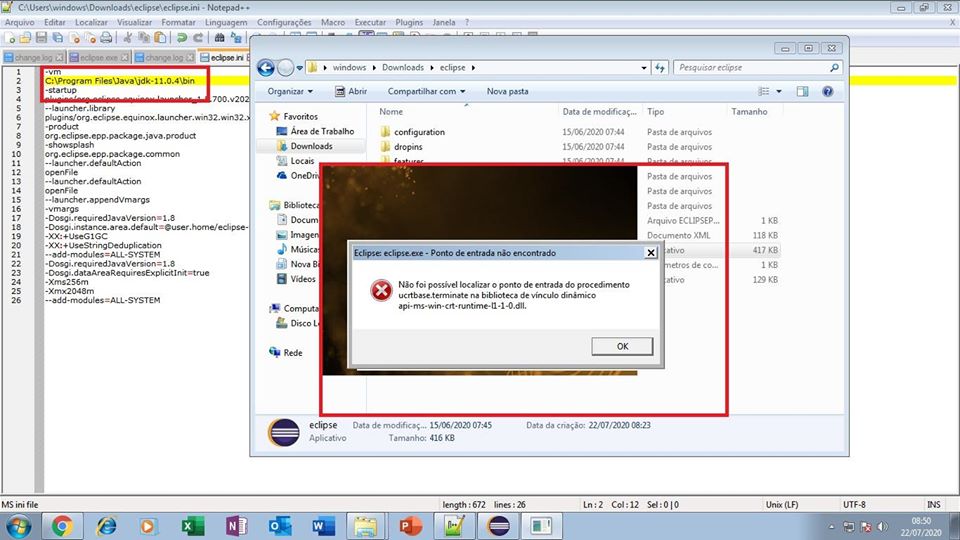The width and height of the screenshot is (960, 540).
Task: Click the Abrir button in Explorer
Action: point(351,91)
